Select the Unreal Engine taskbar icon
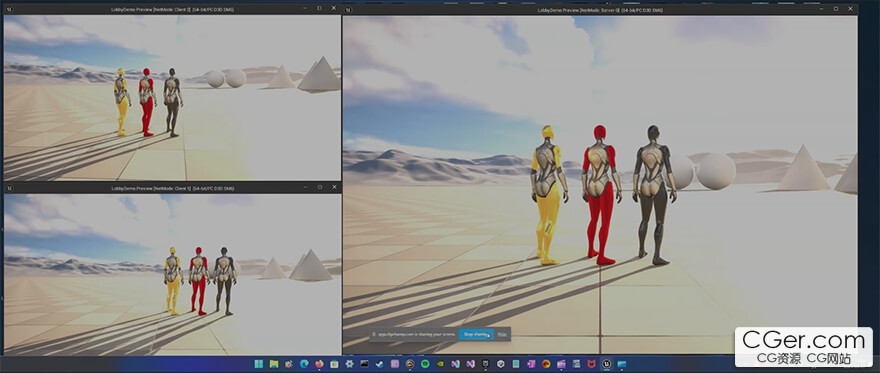Image resolution: width=880 pixels, height=373 pixels. click(x=606, y=363)
